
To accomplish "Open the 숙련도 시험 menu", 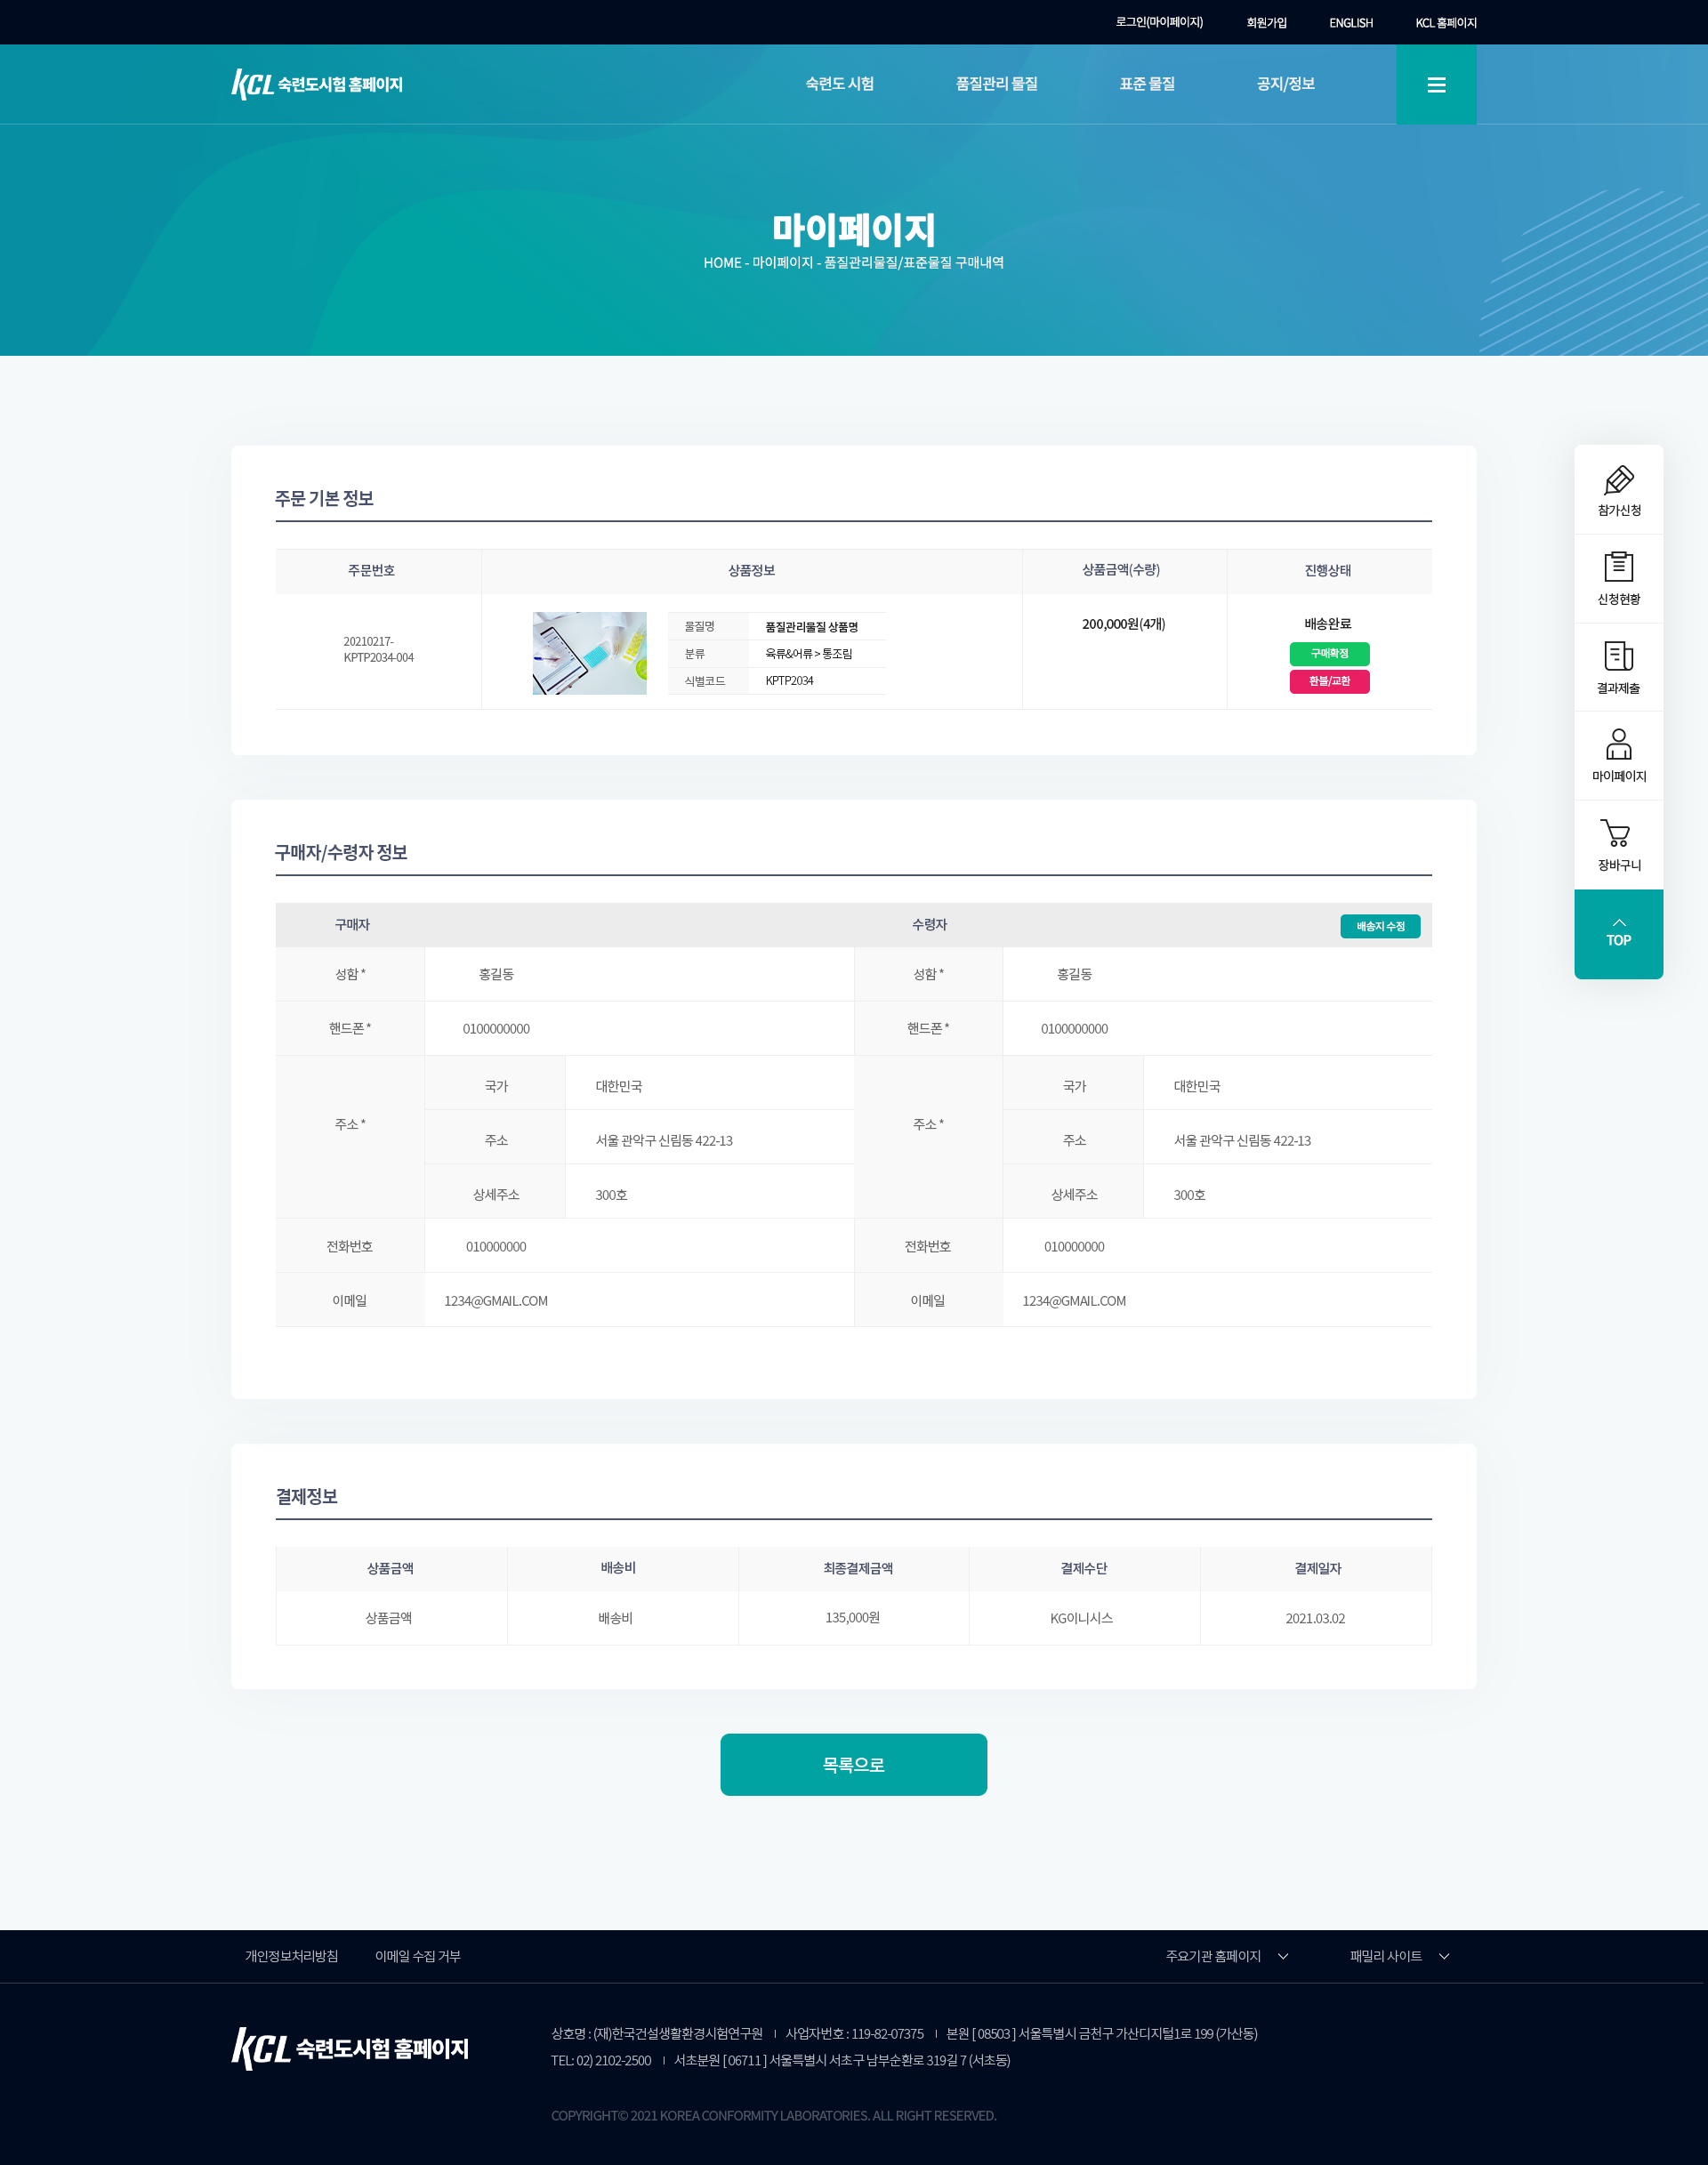I will (839, 84).
